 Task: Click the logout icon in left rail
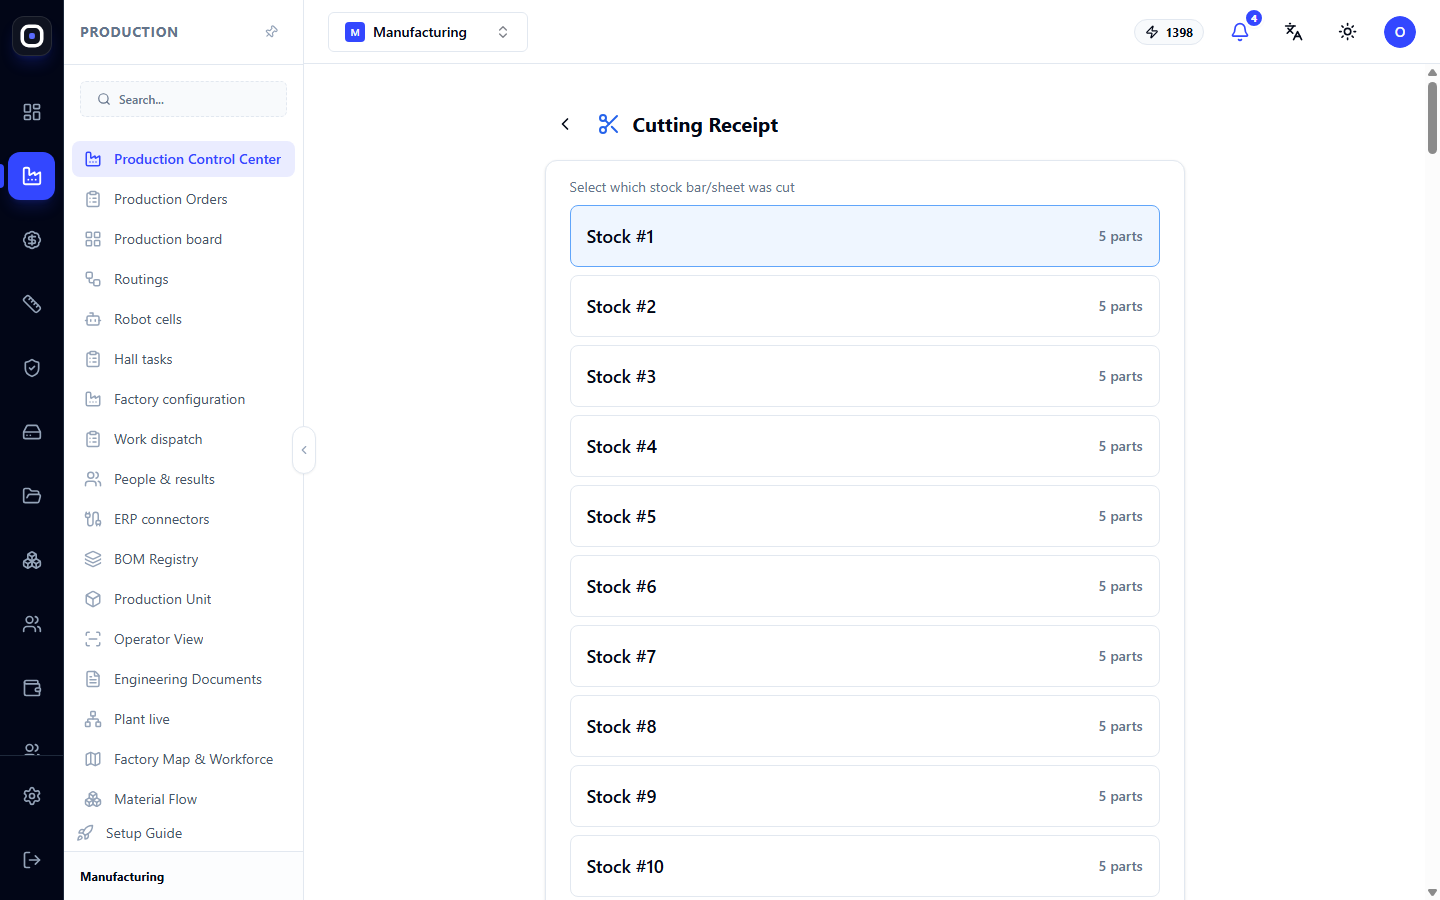point(32,860)
